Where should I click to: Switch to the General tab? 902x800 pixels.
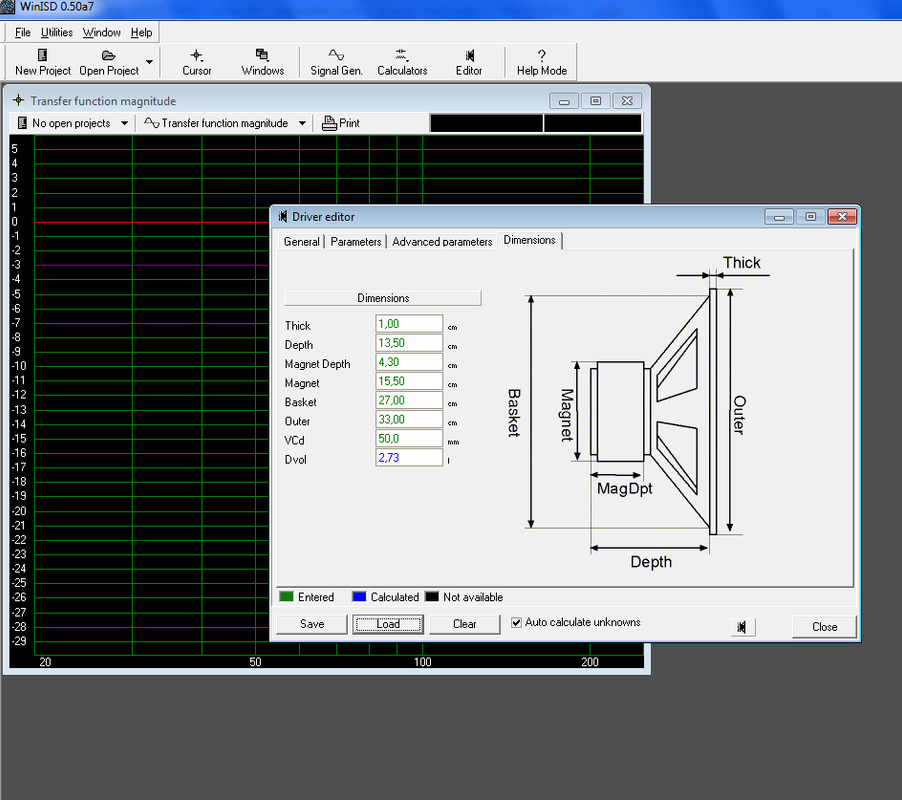(x=301, y=242)
